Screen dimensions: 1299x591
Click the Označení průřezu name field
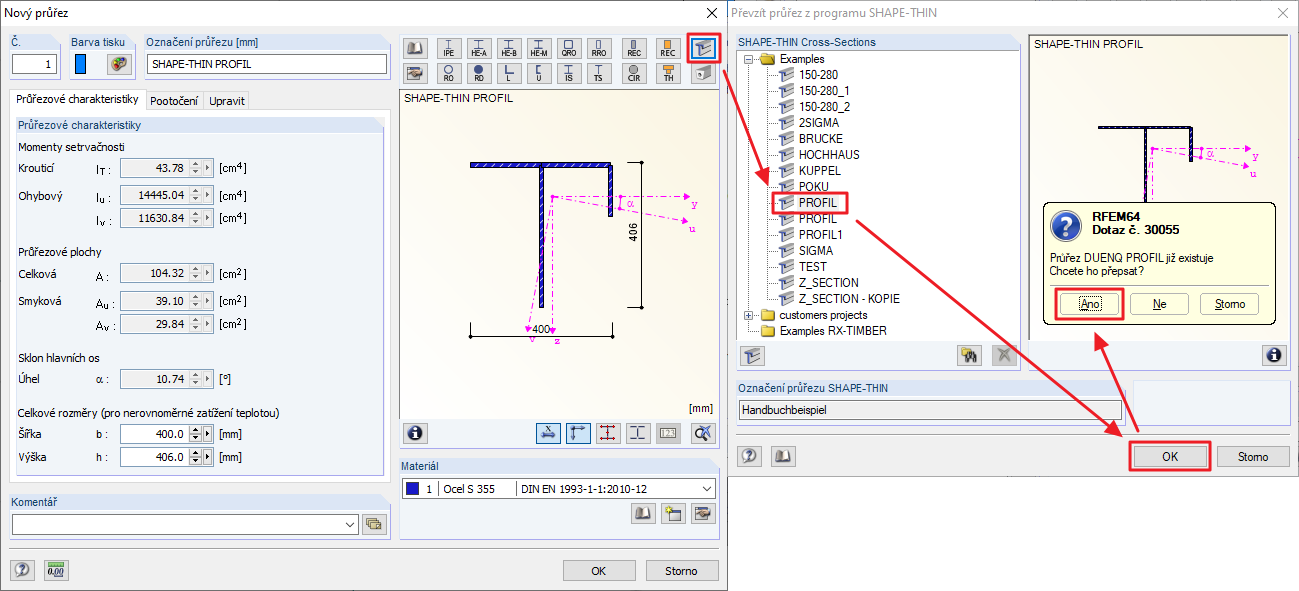267,64
